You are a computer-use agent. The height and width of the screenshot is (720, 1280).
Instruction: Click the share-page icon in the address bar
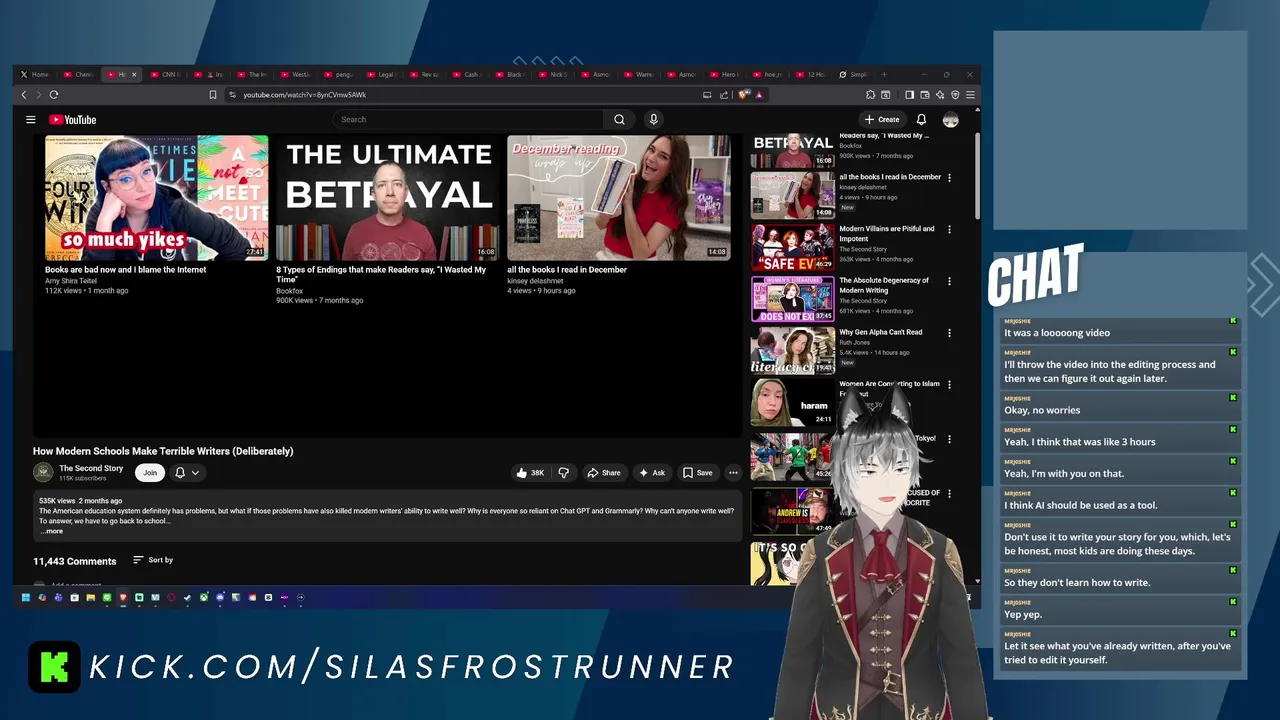[723, 95]
